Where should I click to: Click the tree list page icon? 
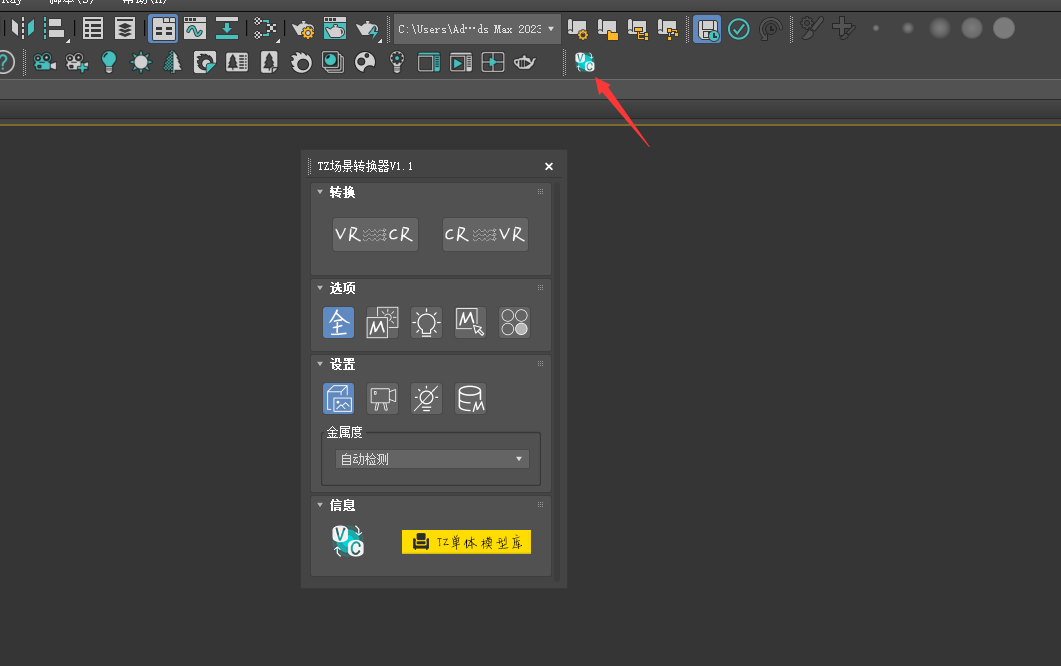coord(237,62)
